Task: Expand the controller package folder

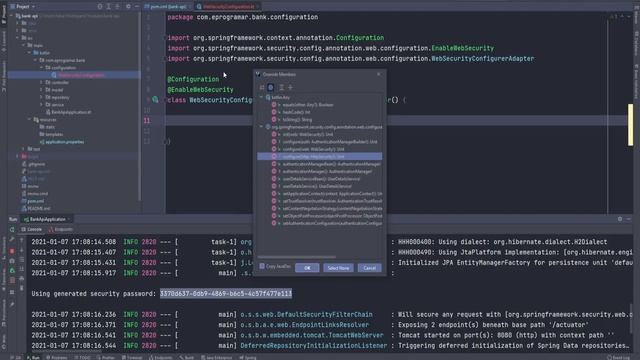Action: tap(41, 82)
